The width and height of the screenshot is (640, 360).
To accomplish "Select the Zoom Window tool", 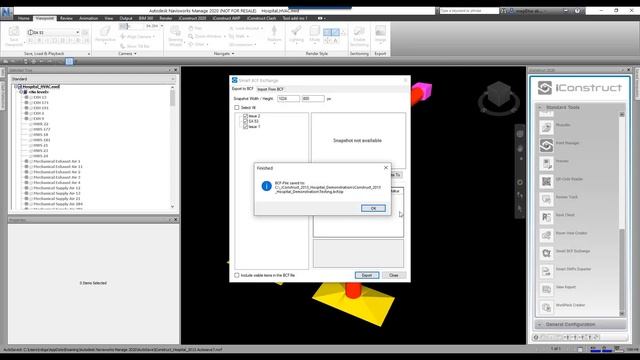I will click(207, 36).
